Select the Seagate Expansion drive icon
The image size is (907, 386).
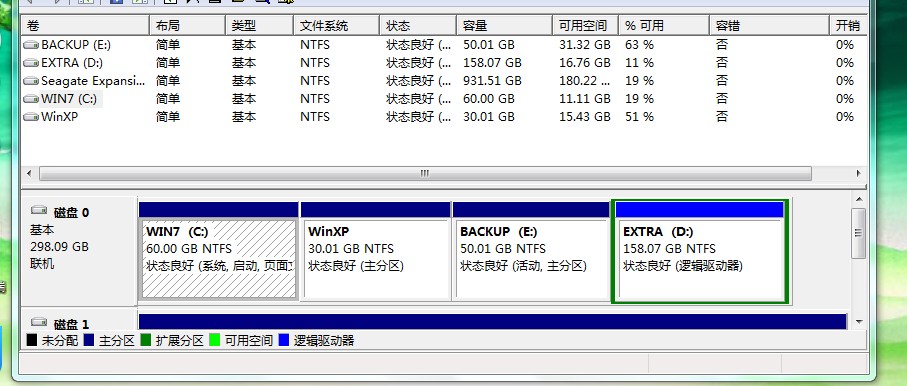pyautogui.click(x=31, y=80)
